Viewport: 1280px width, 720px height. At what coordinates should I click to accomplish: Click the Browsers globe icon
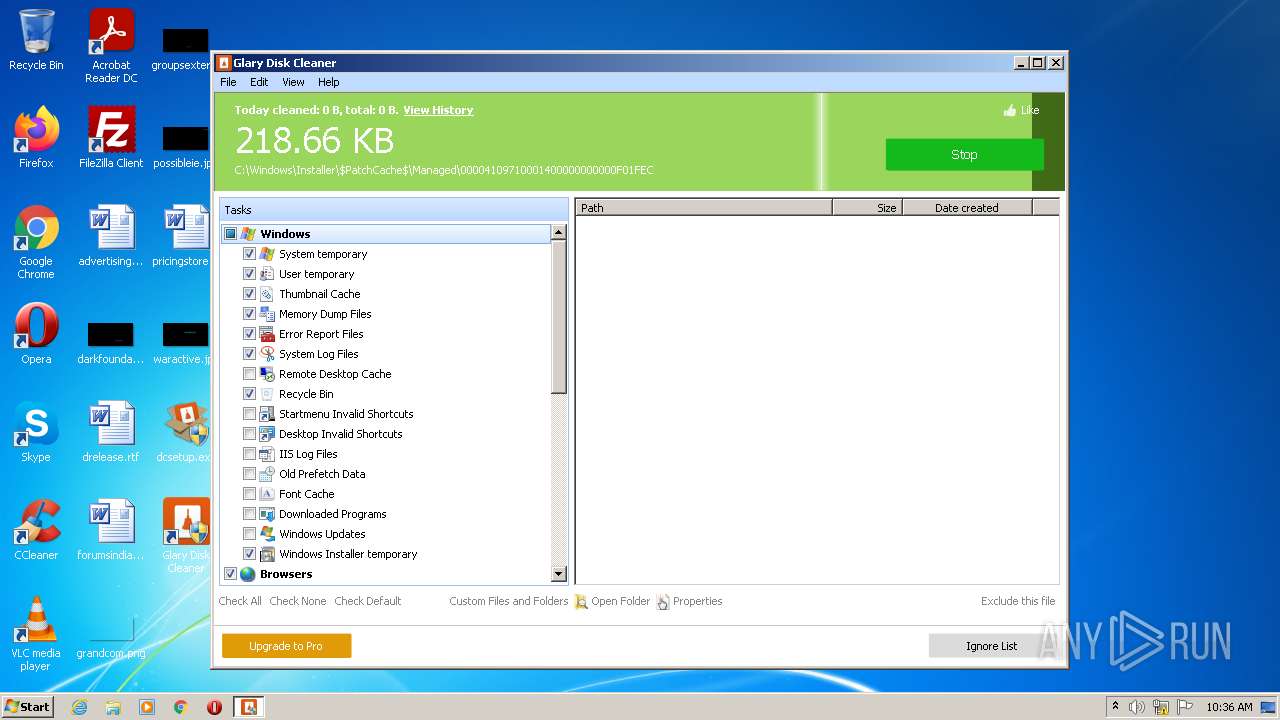[248, 574]
